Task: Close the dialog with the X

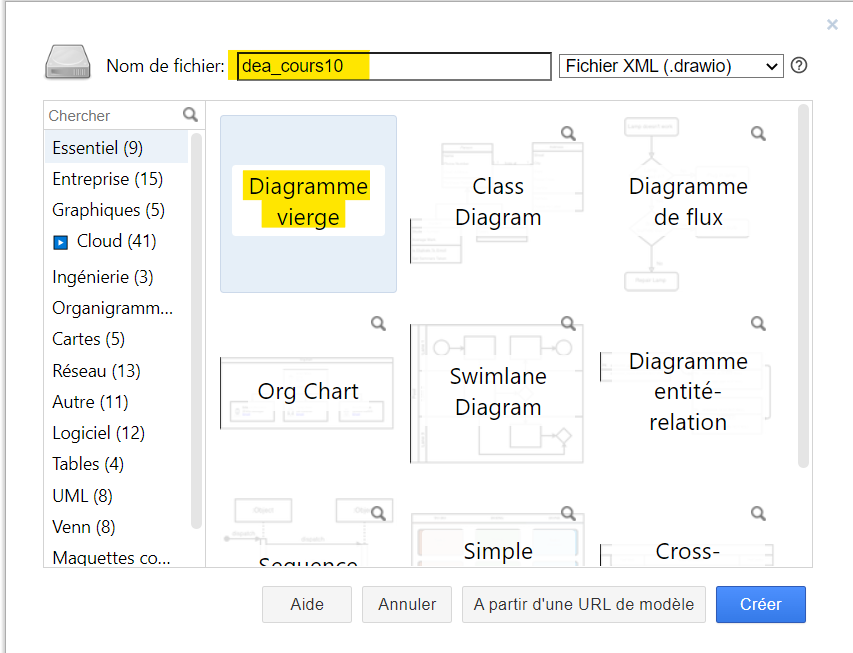Action: point(832,25)
